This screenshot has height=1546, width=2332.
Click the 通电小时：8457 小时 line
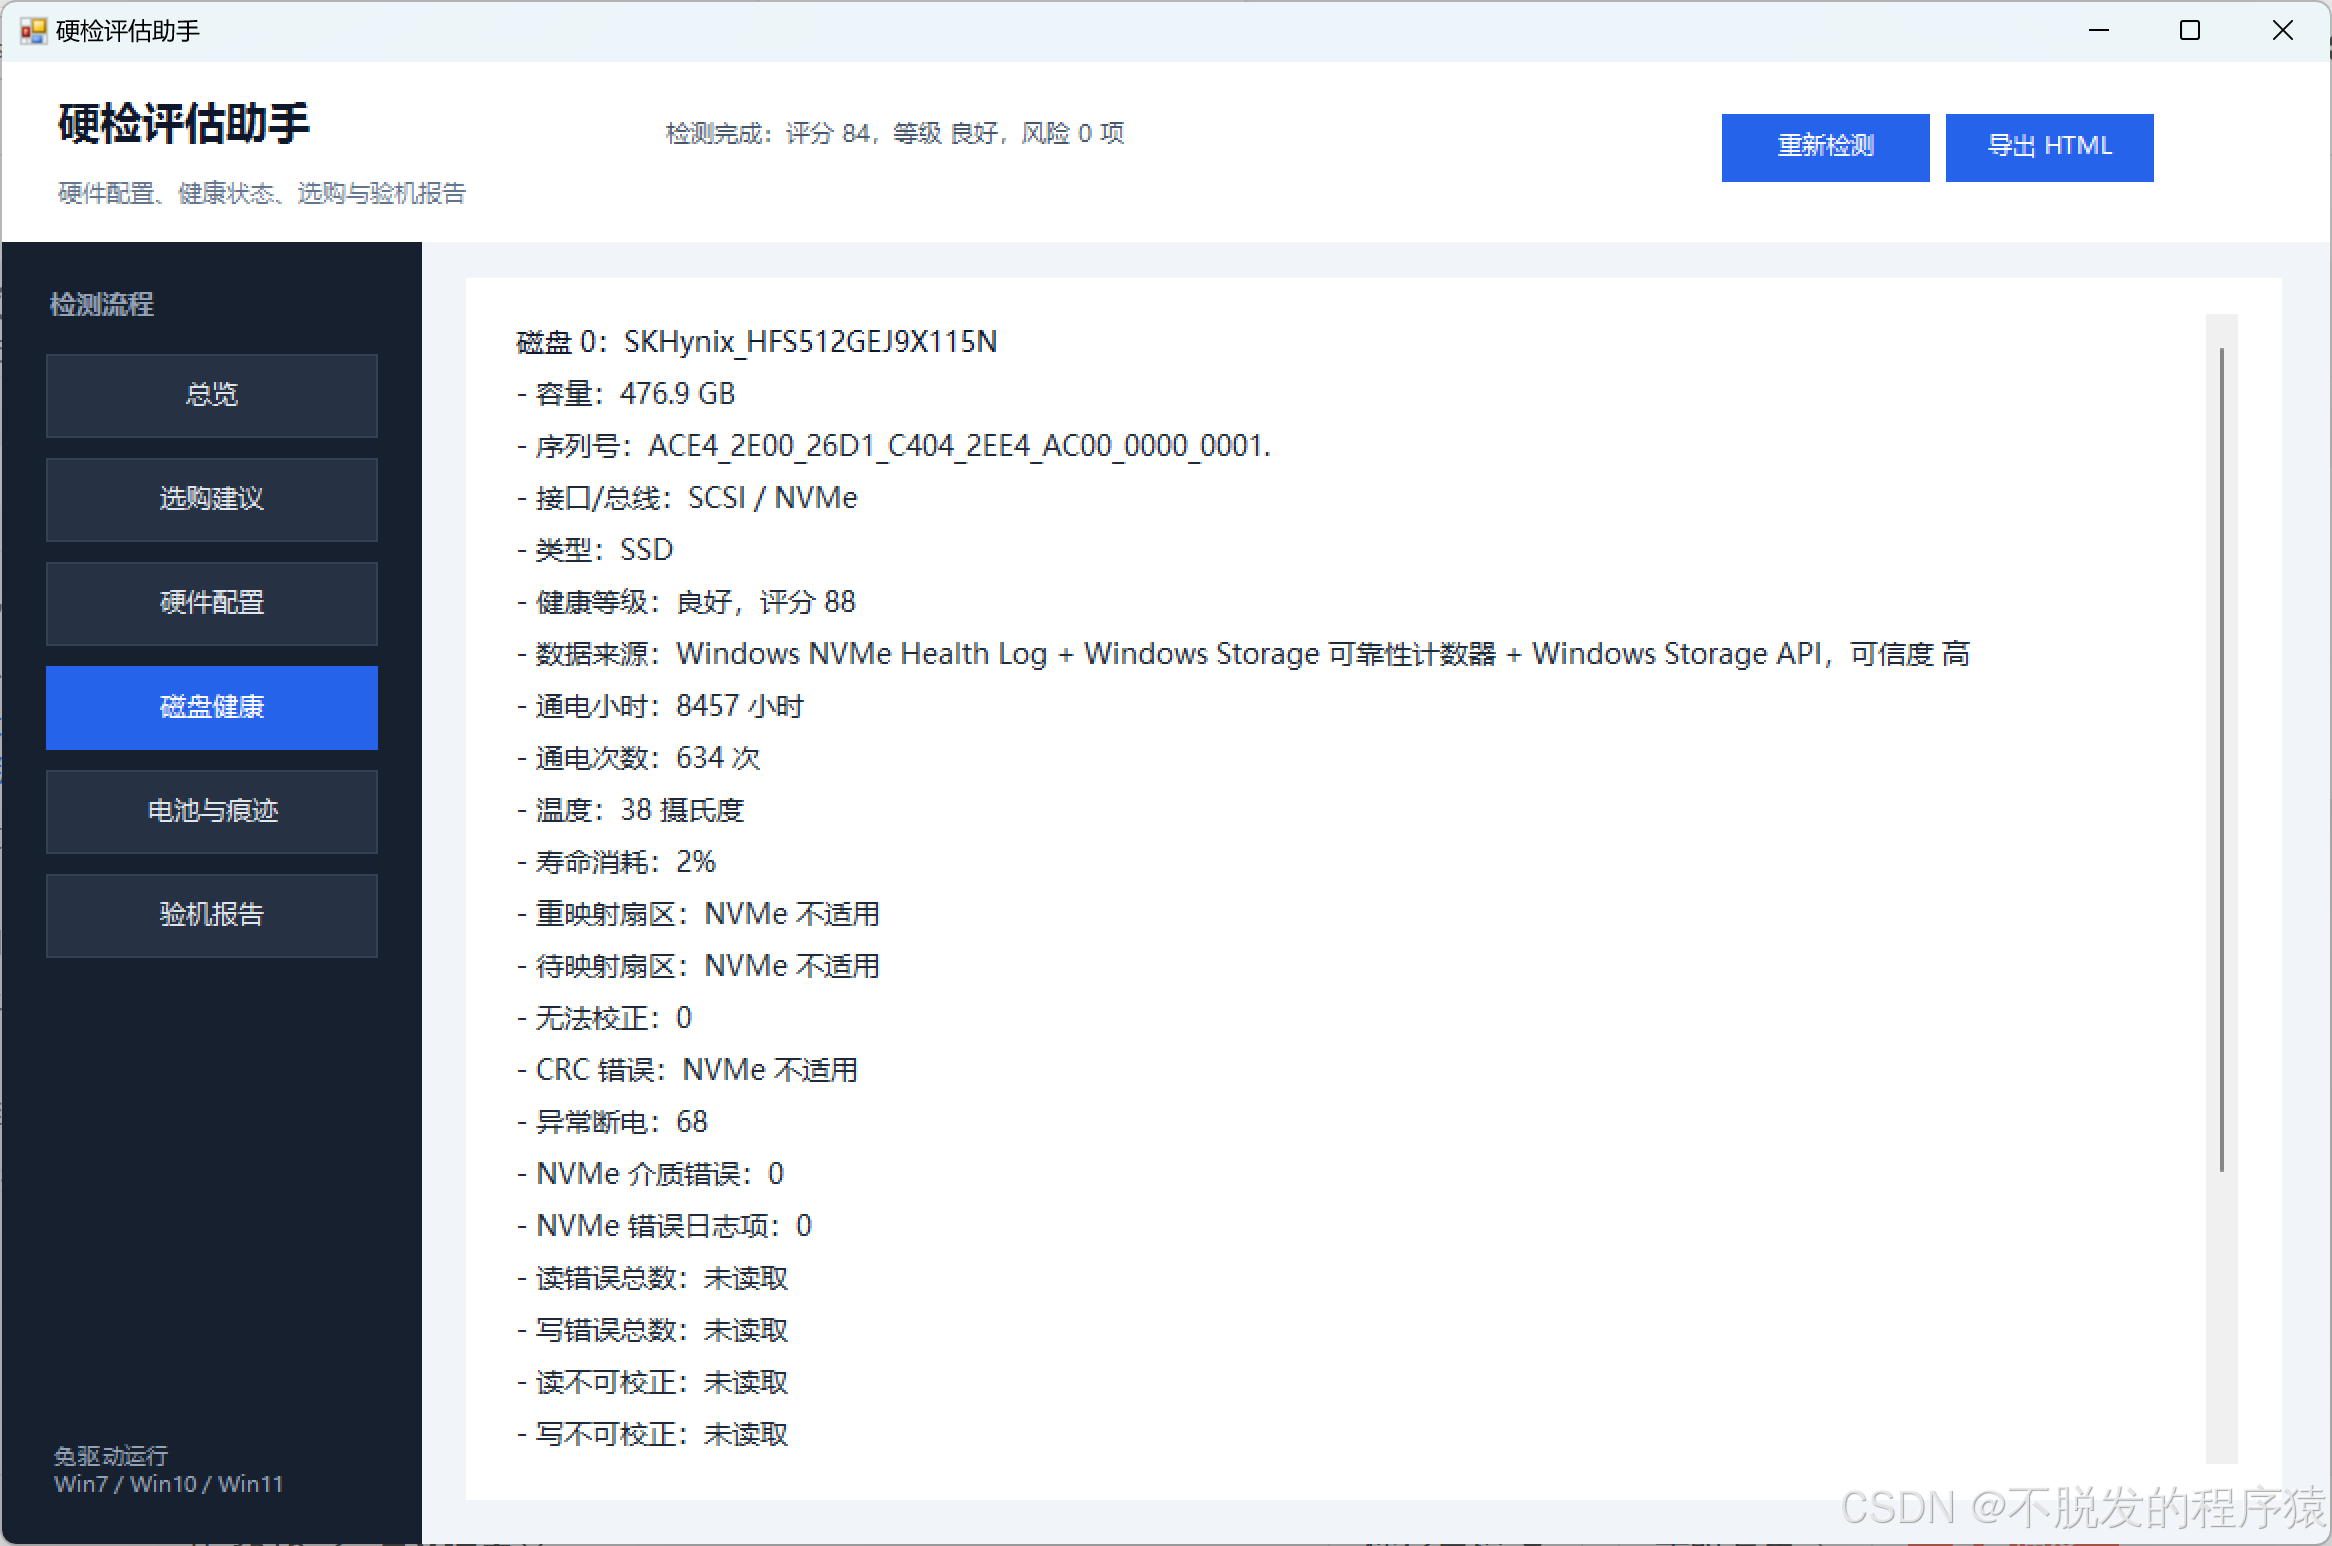[660, 706]
